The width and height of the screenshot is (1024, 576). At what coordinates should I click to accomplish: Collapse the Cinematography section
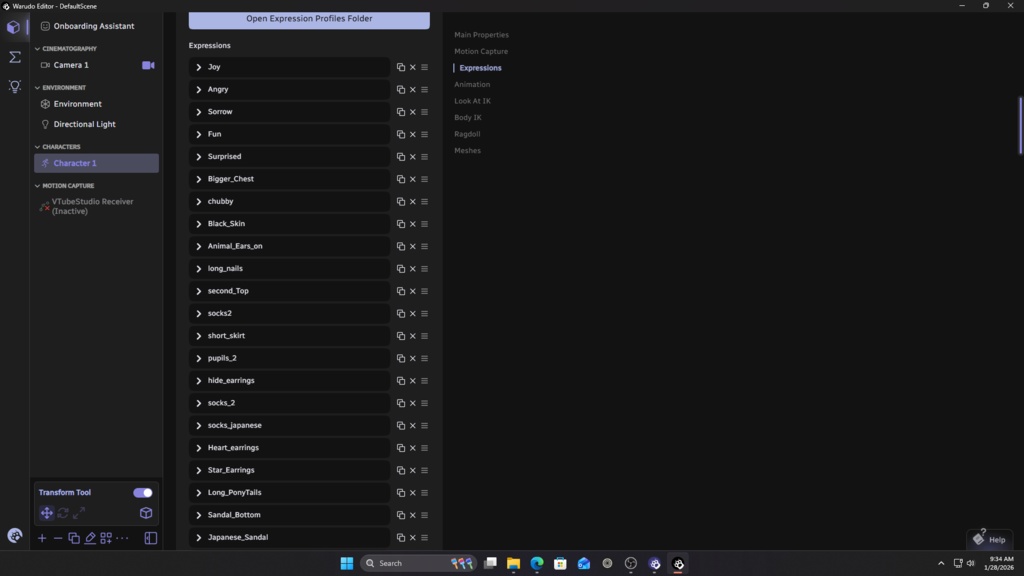(65, 49)
